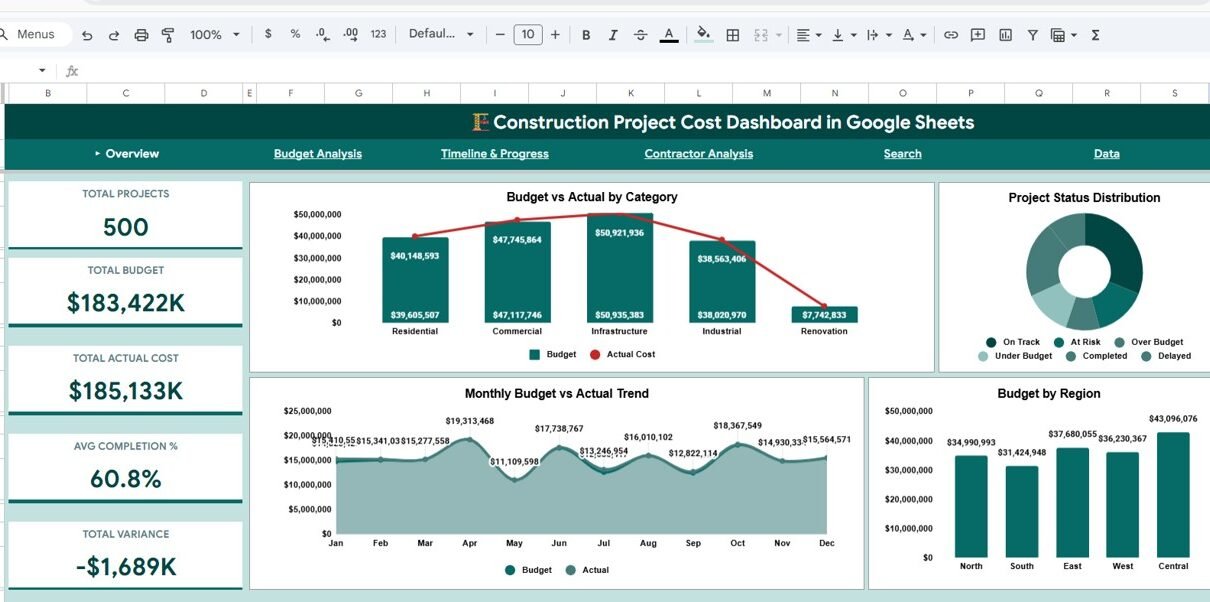1210x602 pixels.
Task: Toggle bold formatting
Action: [x=586, y=35]
